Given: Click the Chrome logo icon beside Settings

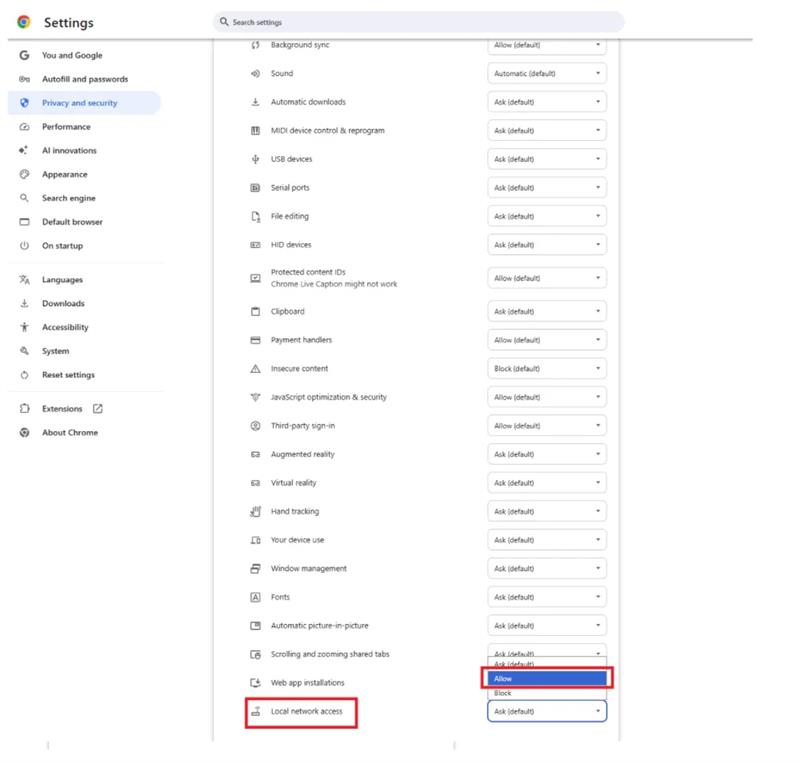Looking at the screenshot, I should [x=23, y=22].
